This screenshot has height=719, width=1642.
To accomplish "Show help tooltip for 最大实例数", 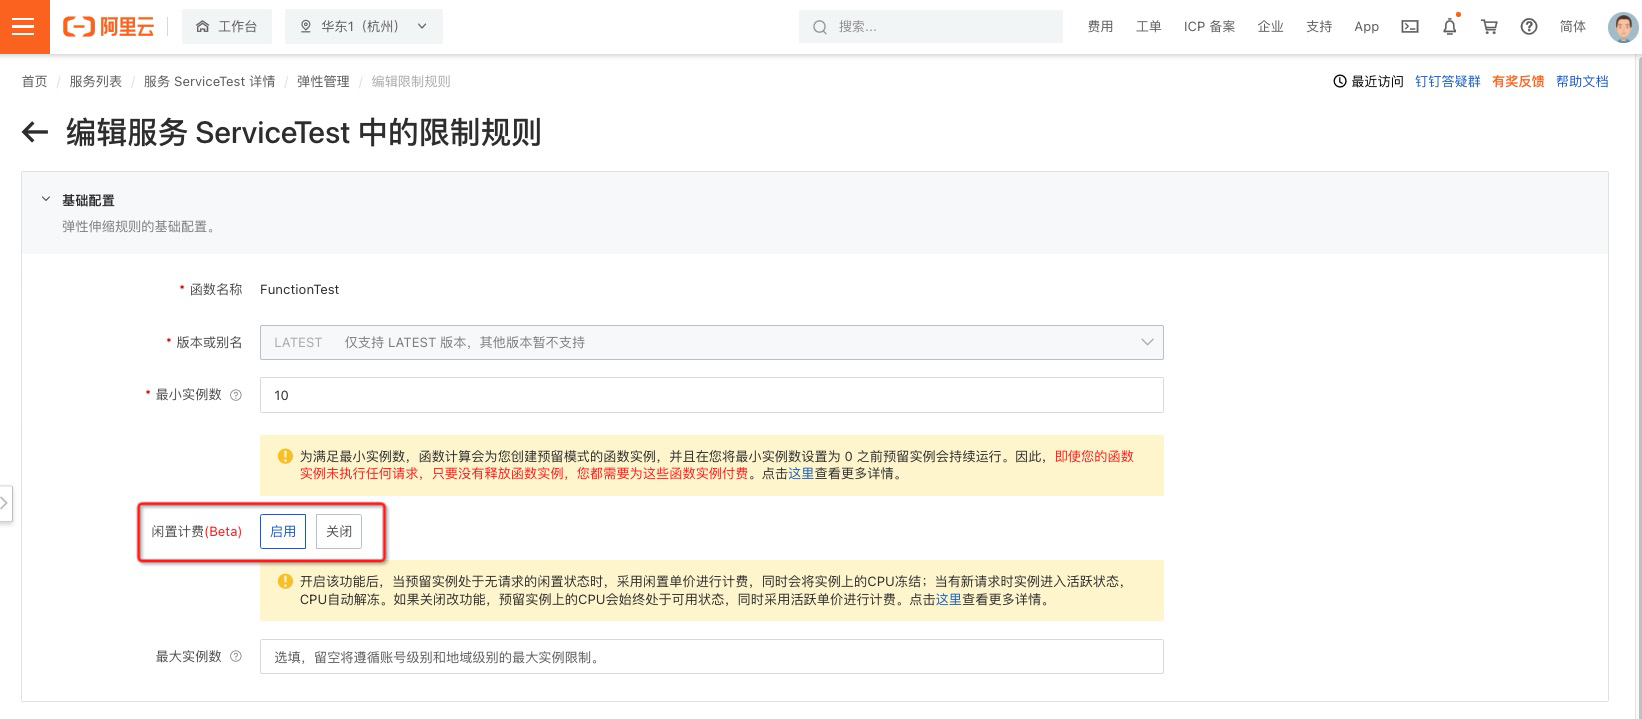I will click(236, 657).
